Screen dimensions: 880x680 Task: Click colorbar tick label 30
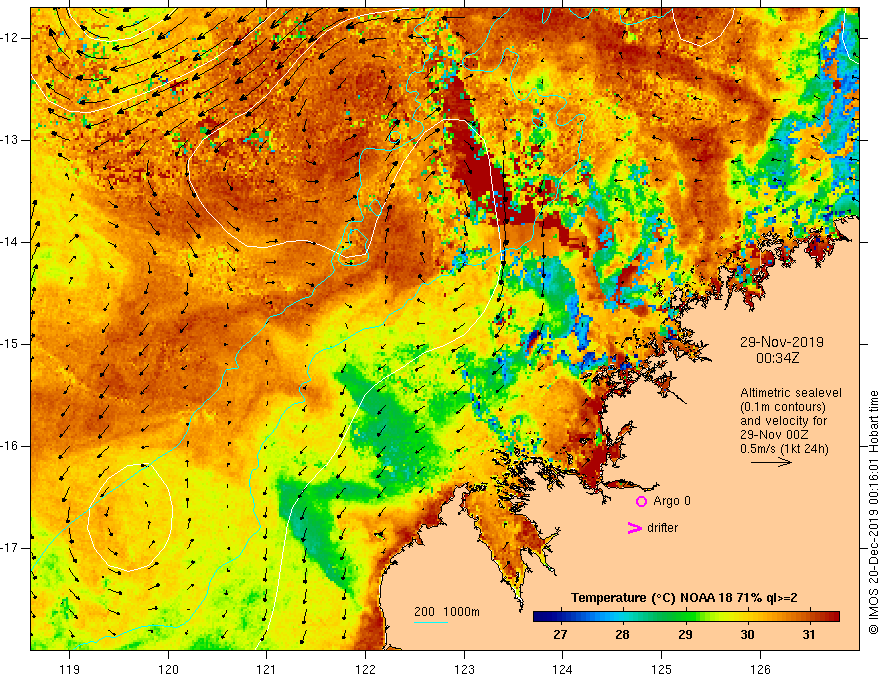coord(747,635)
